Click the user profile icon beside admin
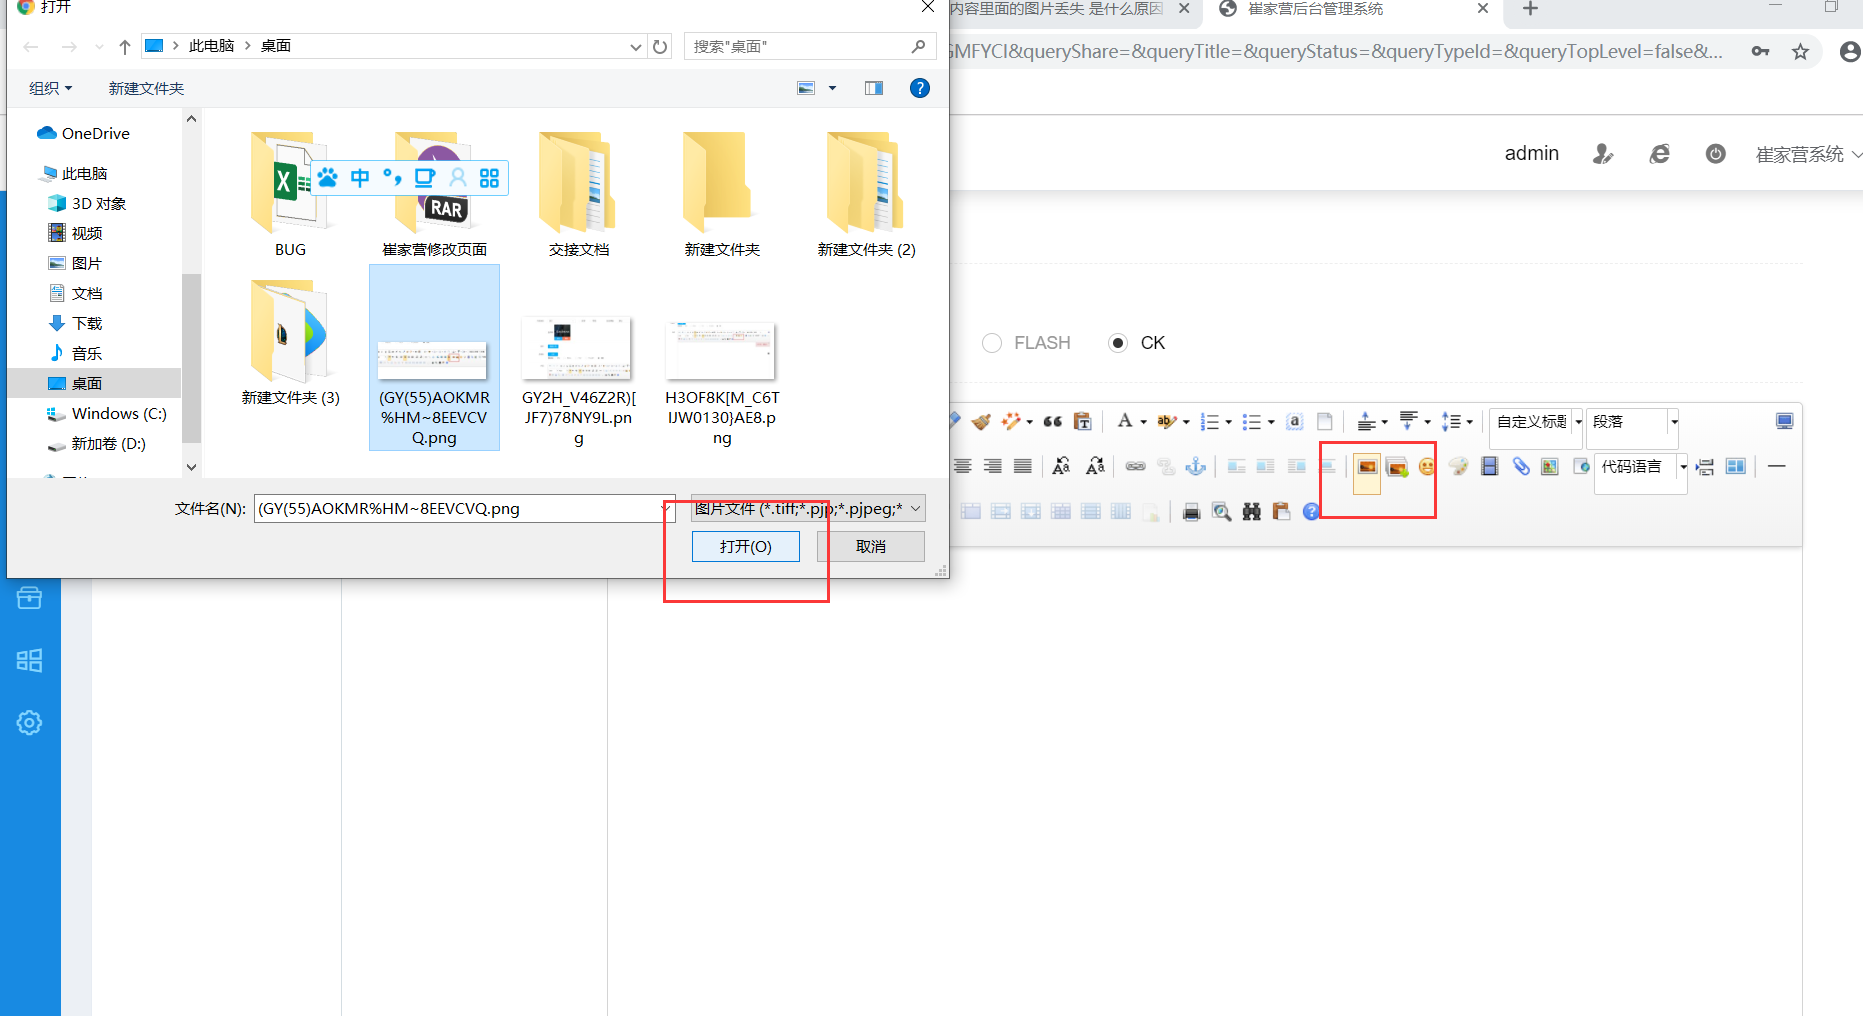This screenshot has width=1863, height=1016. 1603,154
